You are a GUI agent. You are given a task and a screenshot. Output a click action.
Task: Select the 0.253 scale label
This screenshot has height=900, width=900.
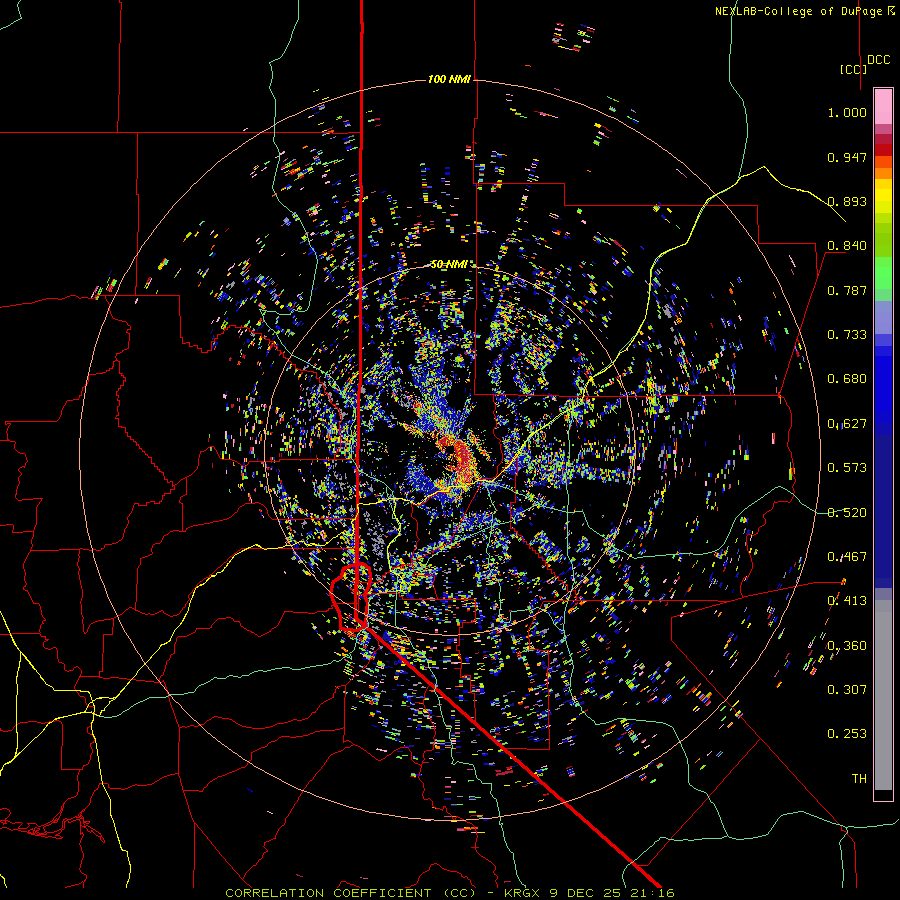(847, 734)
